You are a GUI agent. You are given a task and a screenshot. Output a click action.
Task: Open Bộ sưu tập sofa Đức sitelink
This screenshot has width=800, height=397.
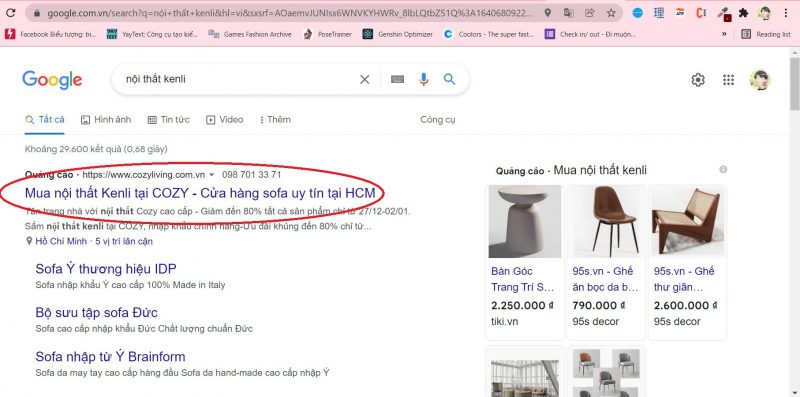pyautogui.click(x=96, y=312)
